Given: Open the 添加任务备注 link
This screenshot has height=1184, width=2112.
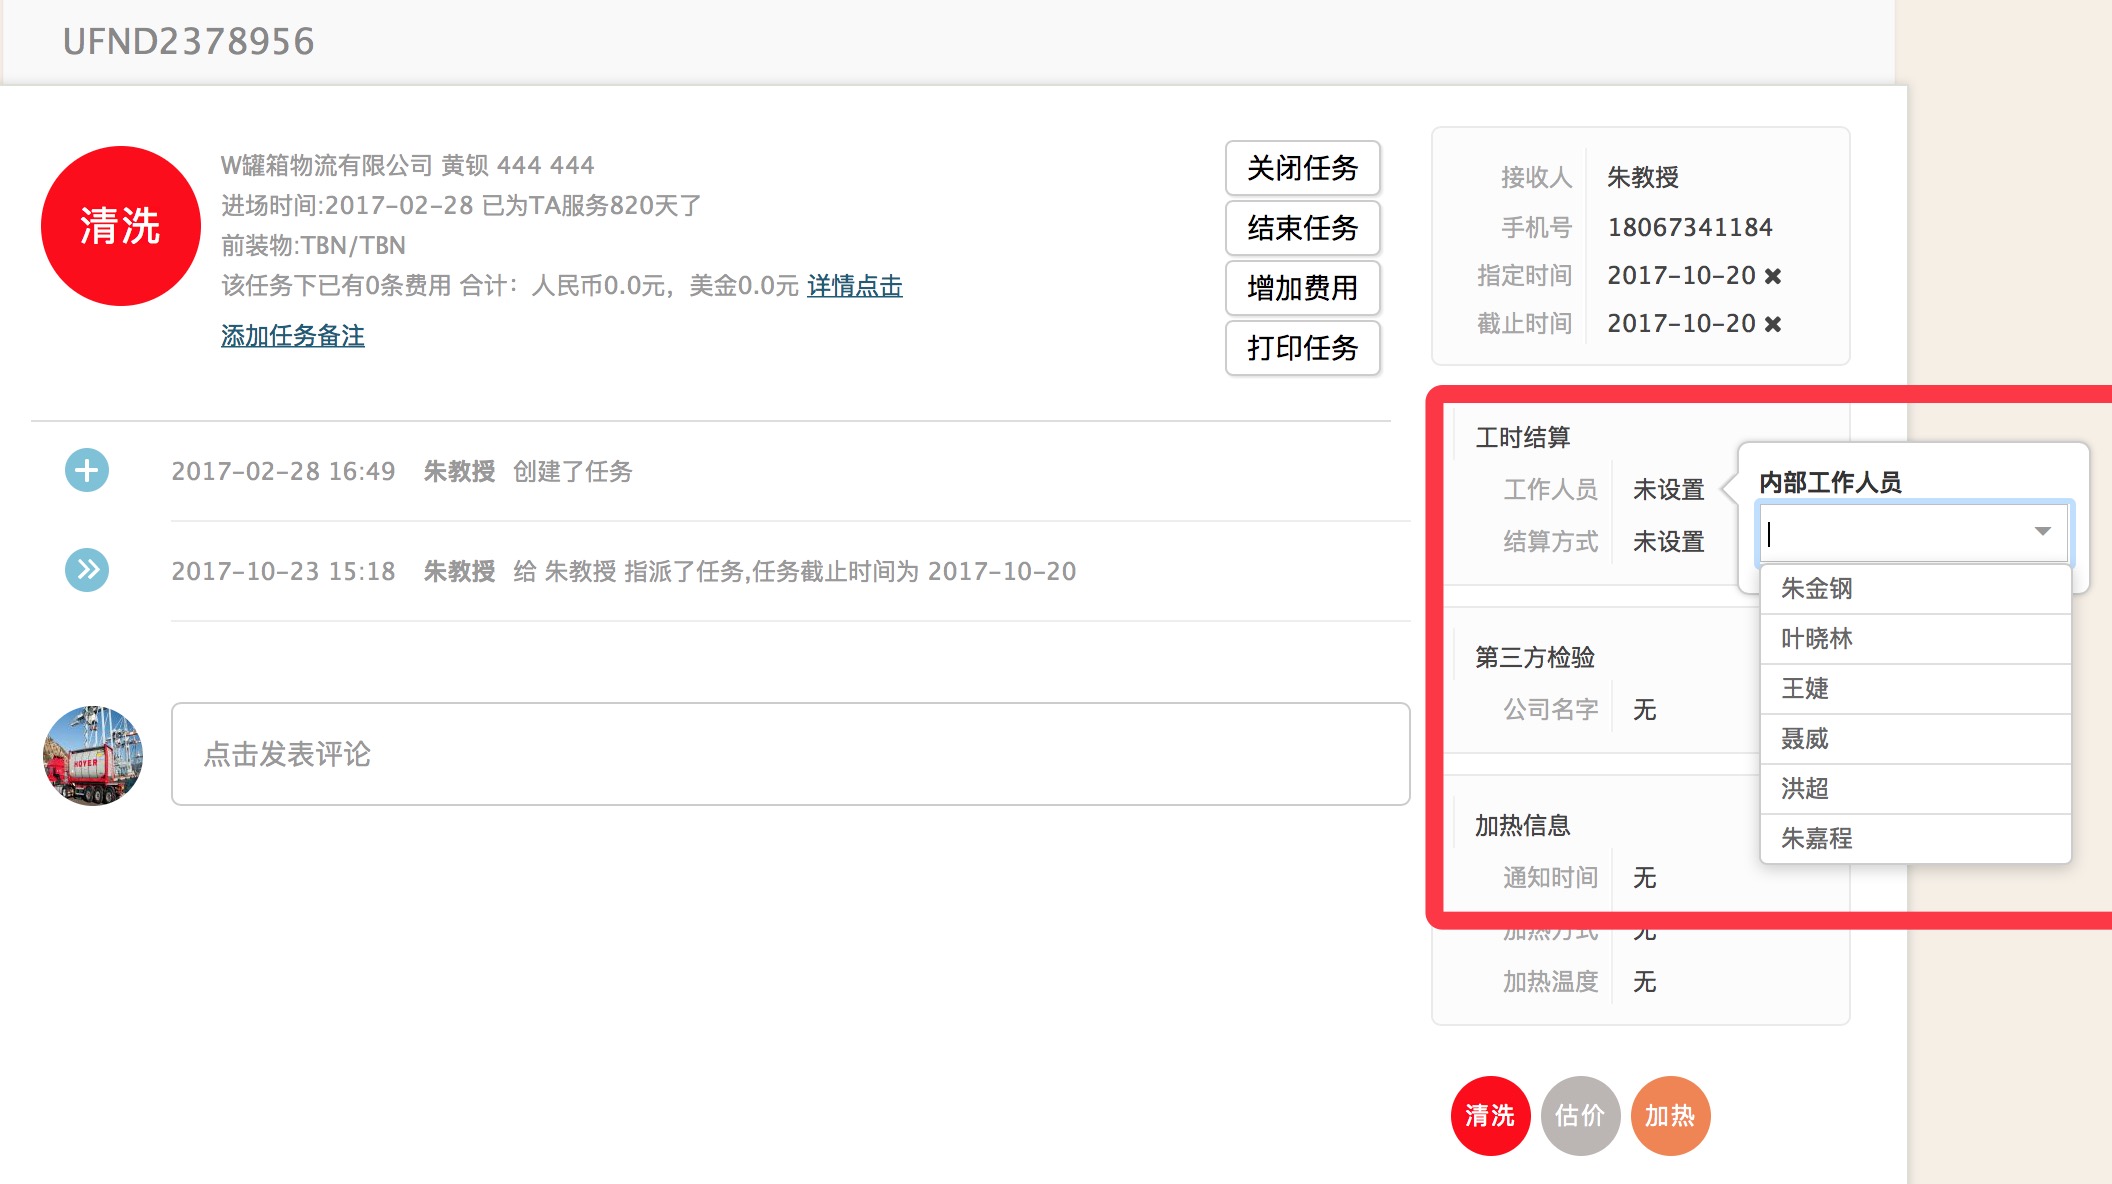Looking at the screenshot, I should [291, 336].
